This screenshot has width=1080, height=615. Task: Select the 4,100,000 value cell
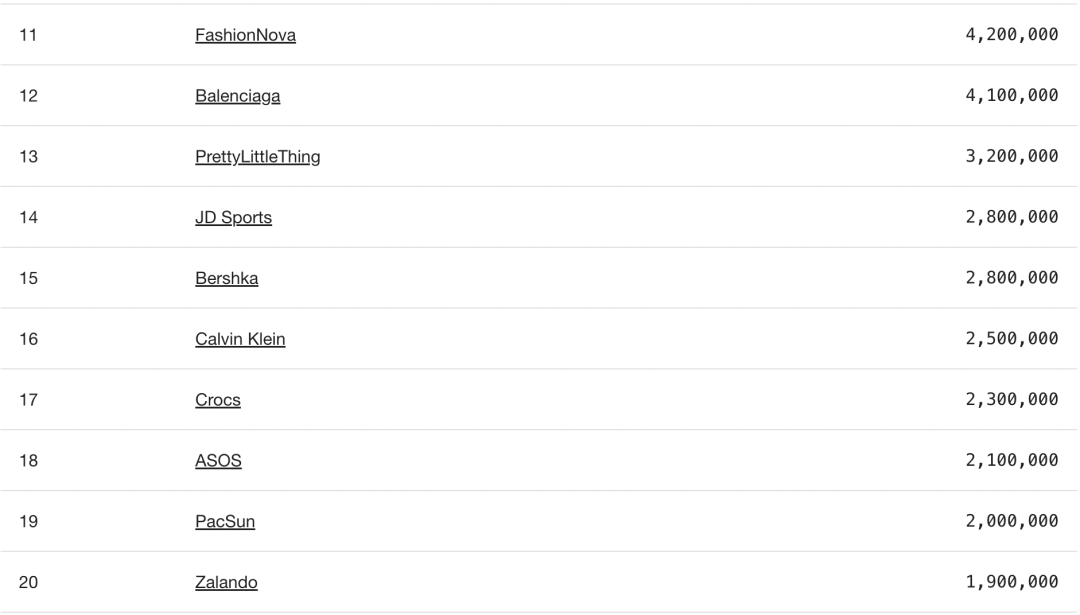pyautogui.click(x=1012, y=95)
